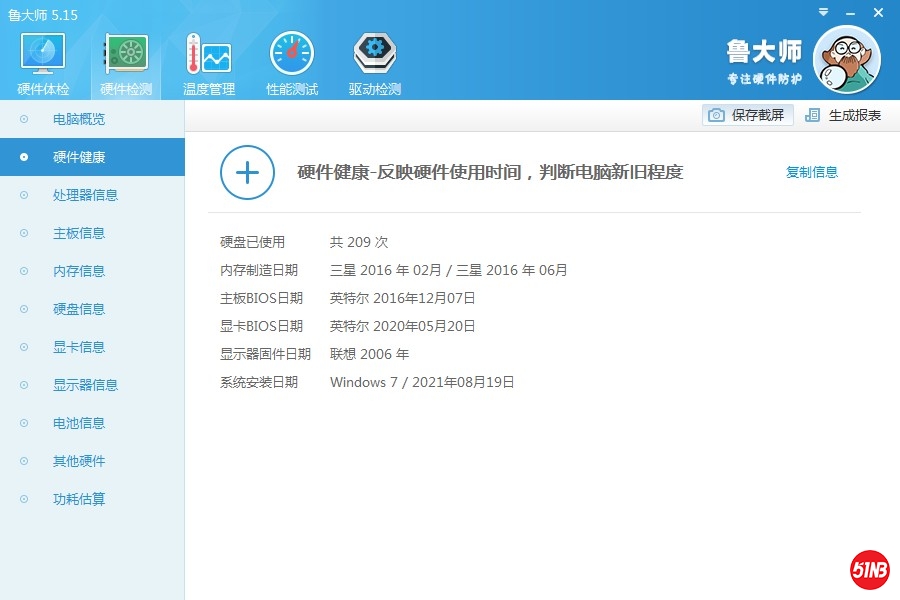
Task: Show 内存信息 memory info page
Action: tap(79, 271)
